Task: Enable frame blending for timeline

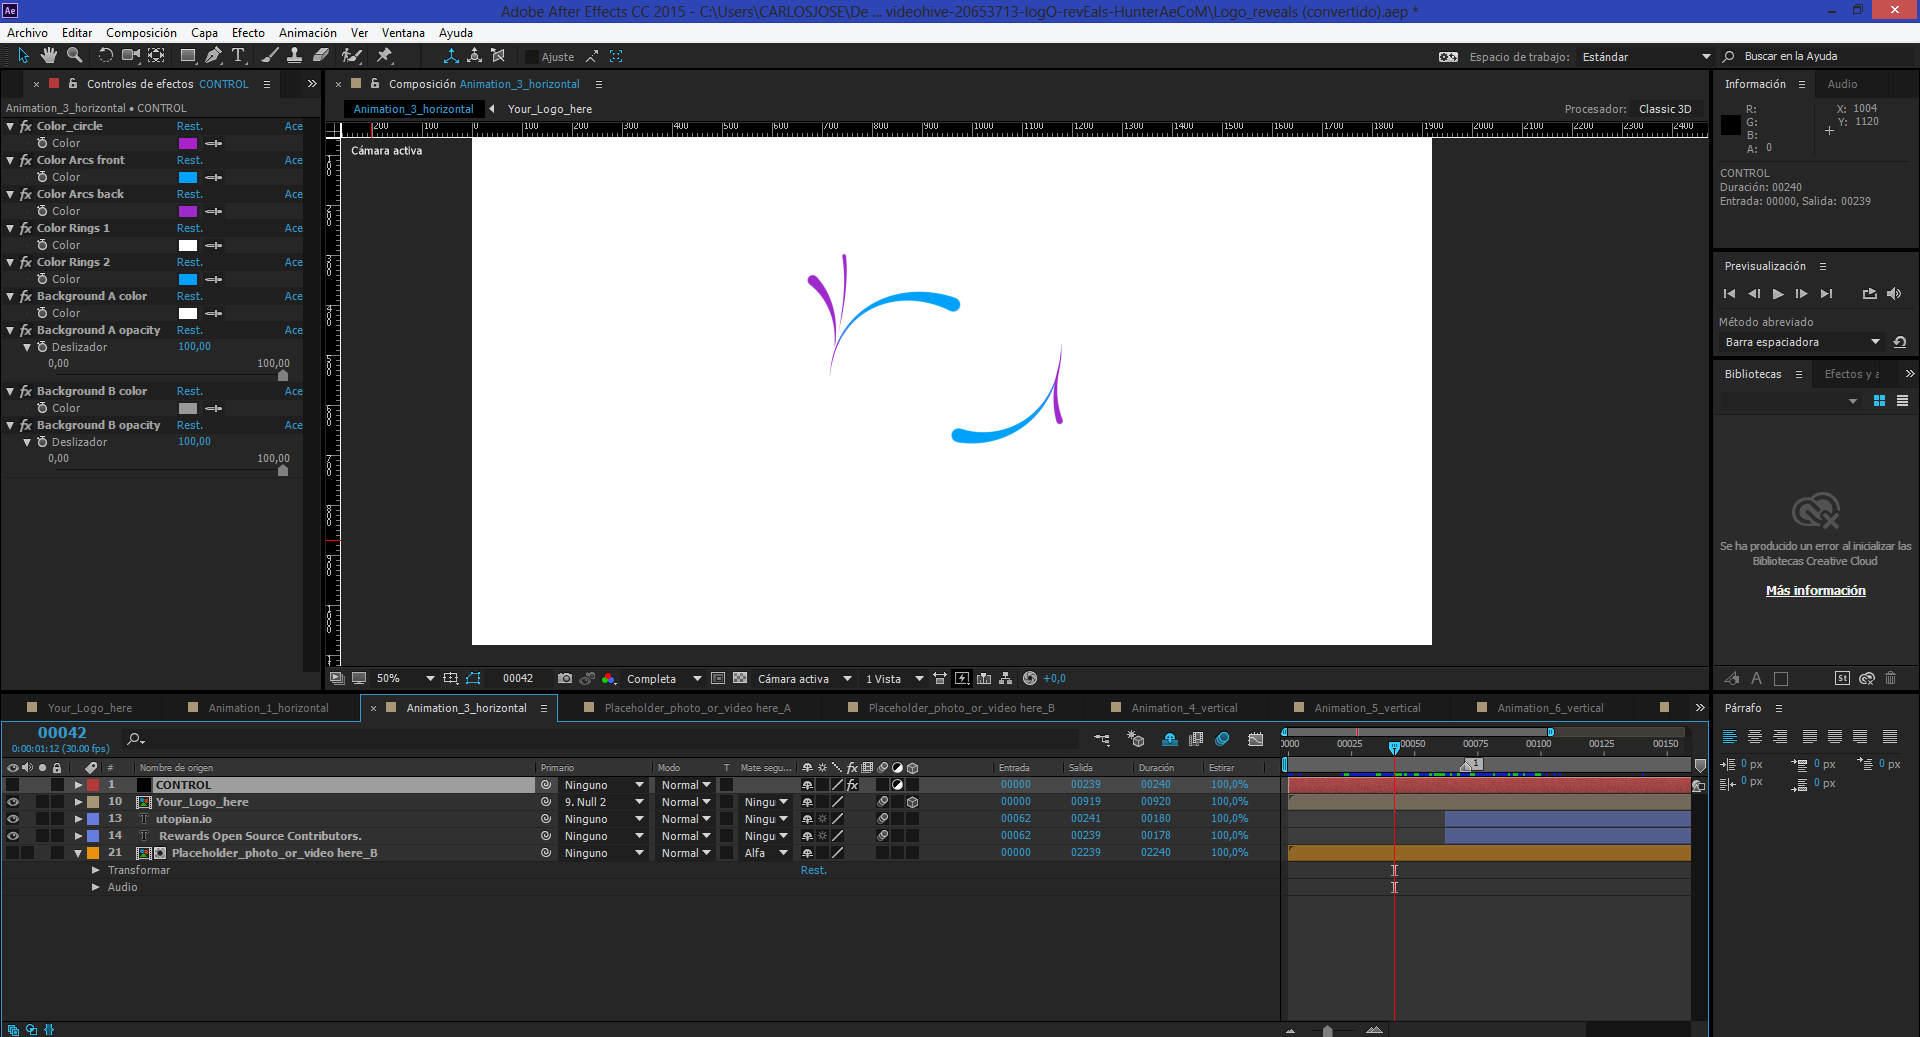Action: click(1196, 740)
